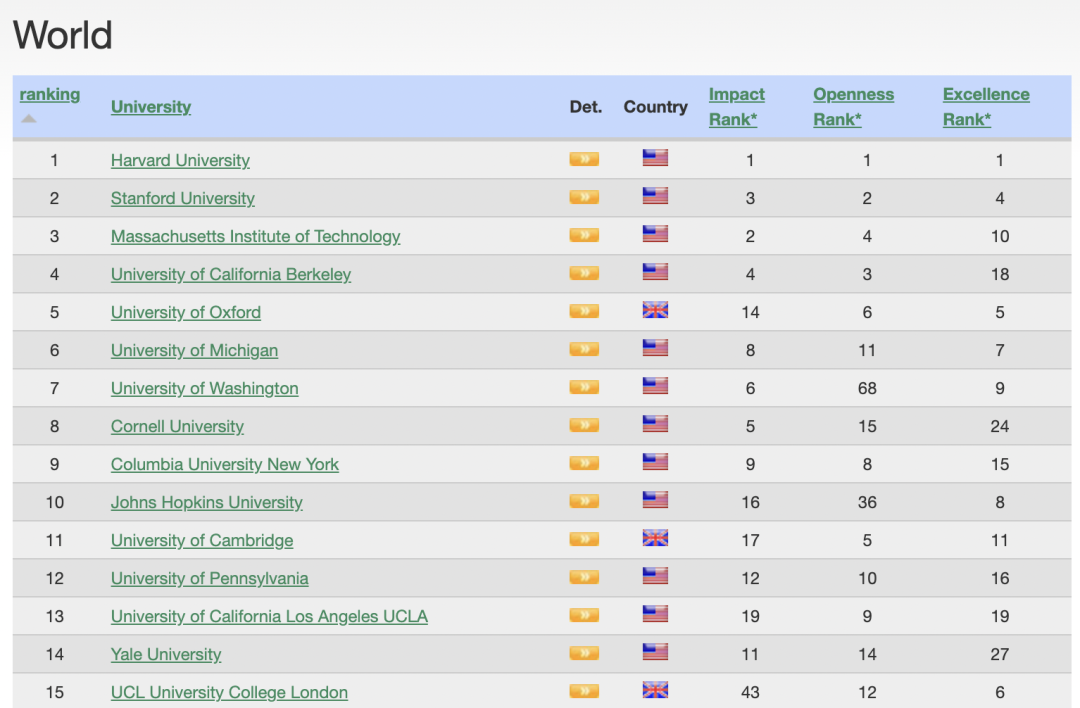
Task: Click Excellence Rank value 24 for Cornell
Action: click(1000, 426)
